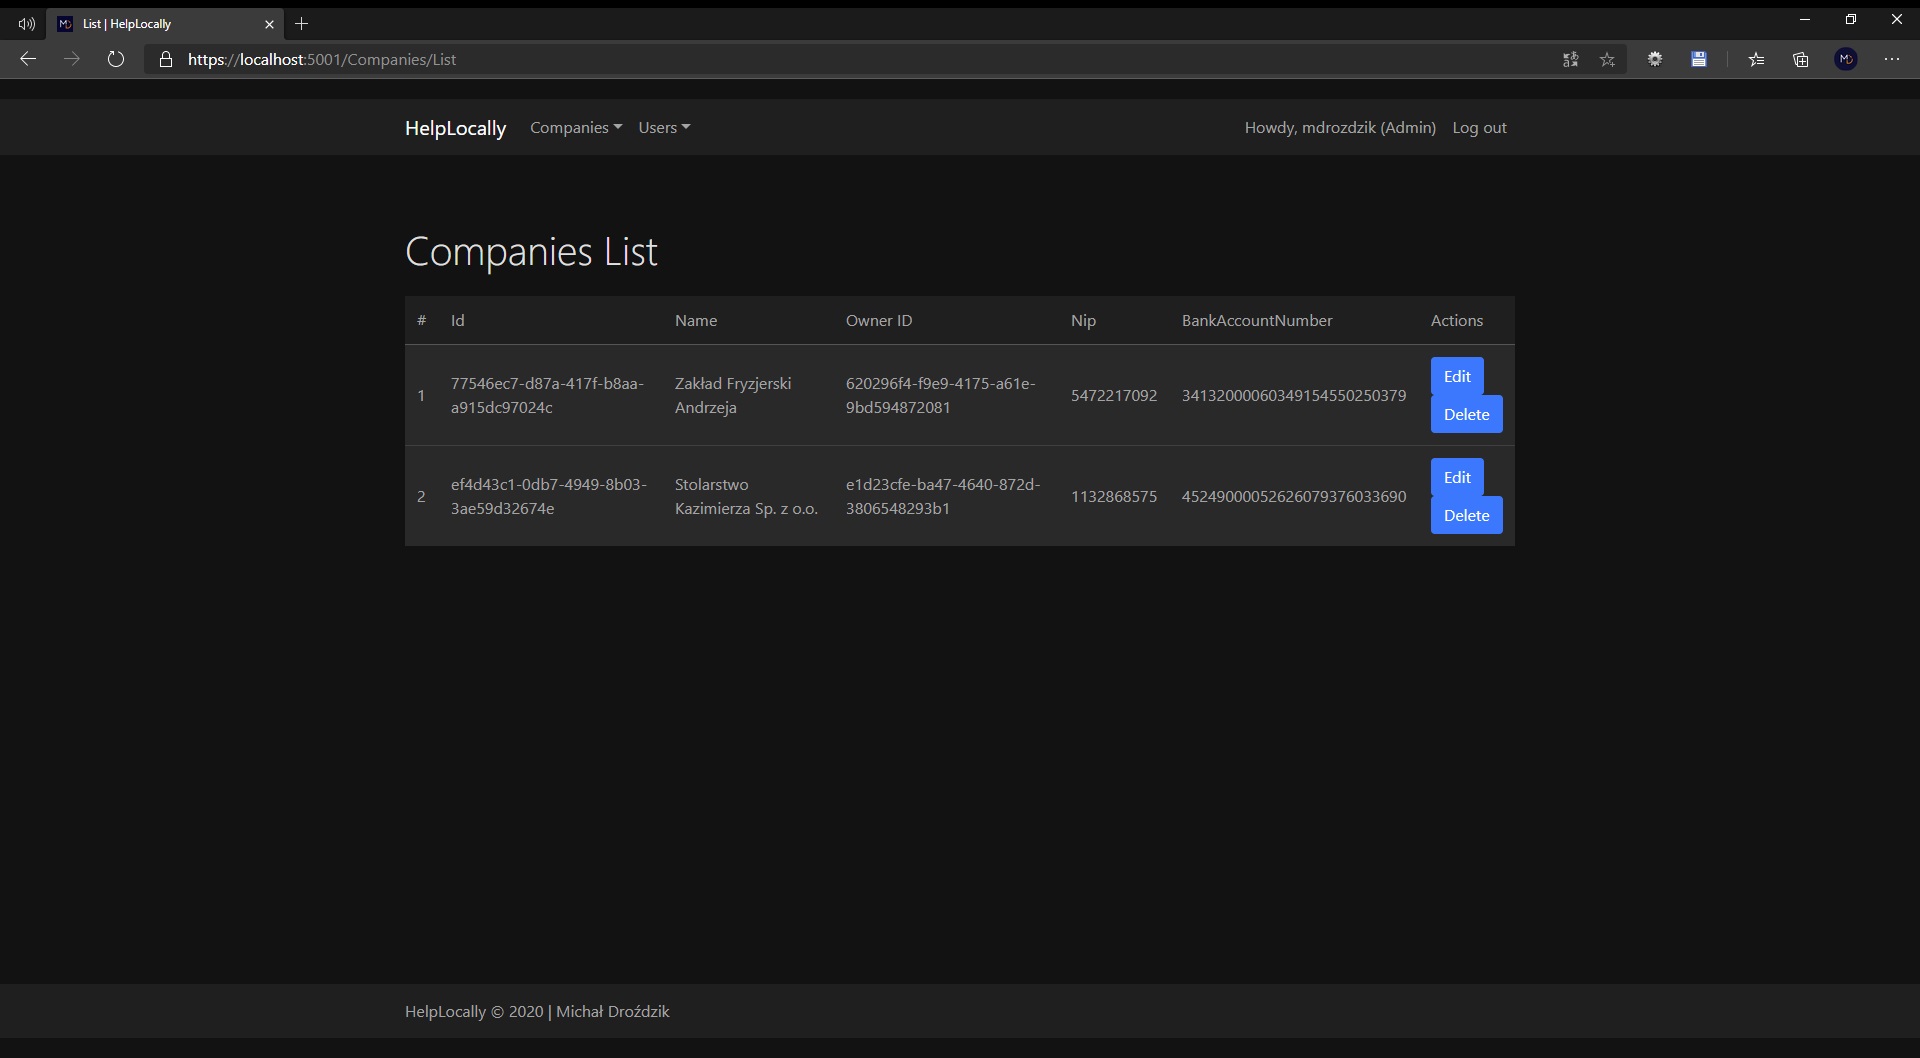Delete Zakład Fryzjerski Andrzeja company
This screenshot has width=1920, height=1058.
pyautogui.click(x=1466, y=414)
